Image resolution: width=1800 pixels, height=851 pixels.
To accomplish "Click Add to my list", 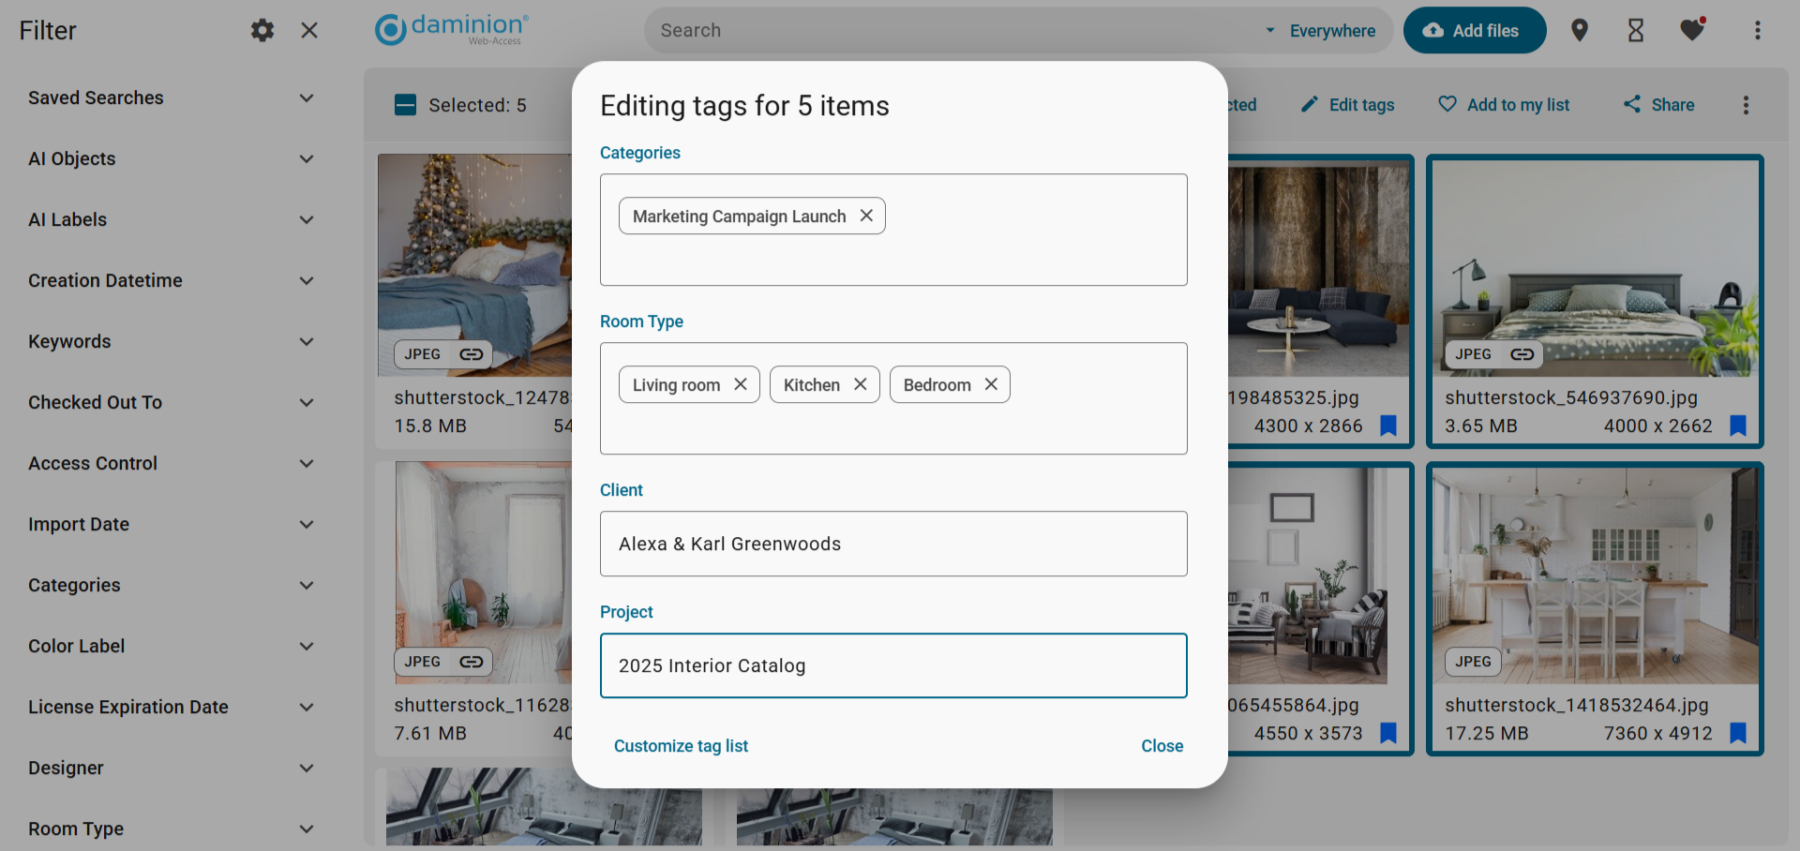I will [1504, 105].
